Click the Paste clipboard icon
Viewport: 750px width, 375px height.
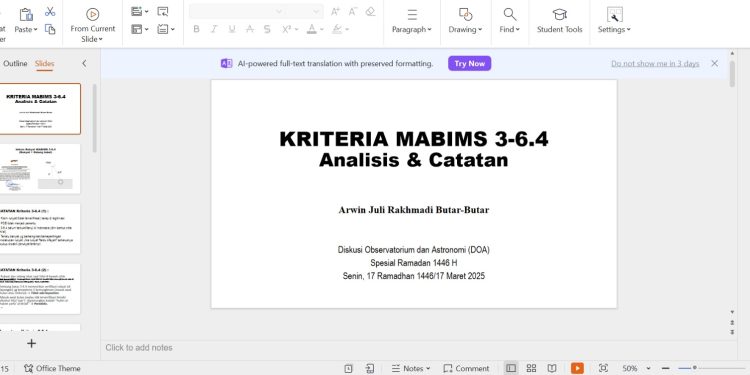tap(26, 14)
